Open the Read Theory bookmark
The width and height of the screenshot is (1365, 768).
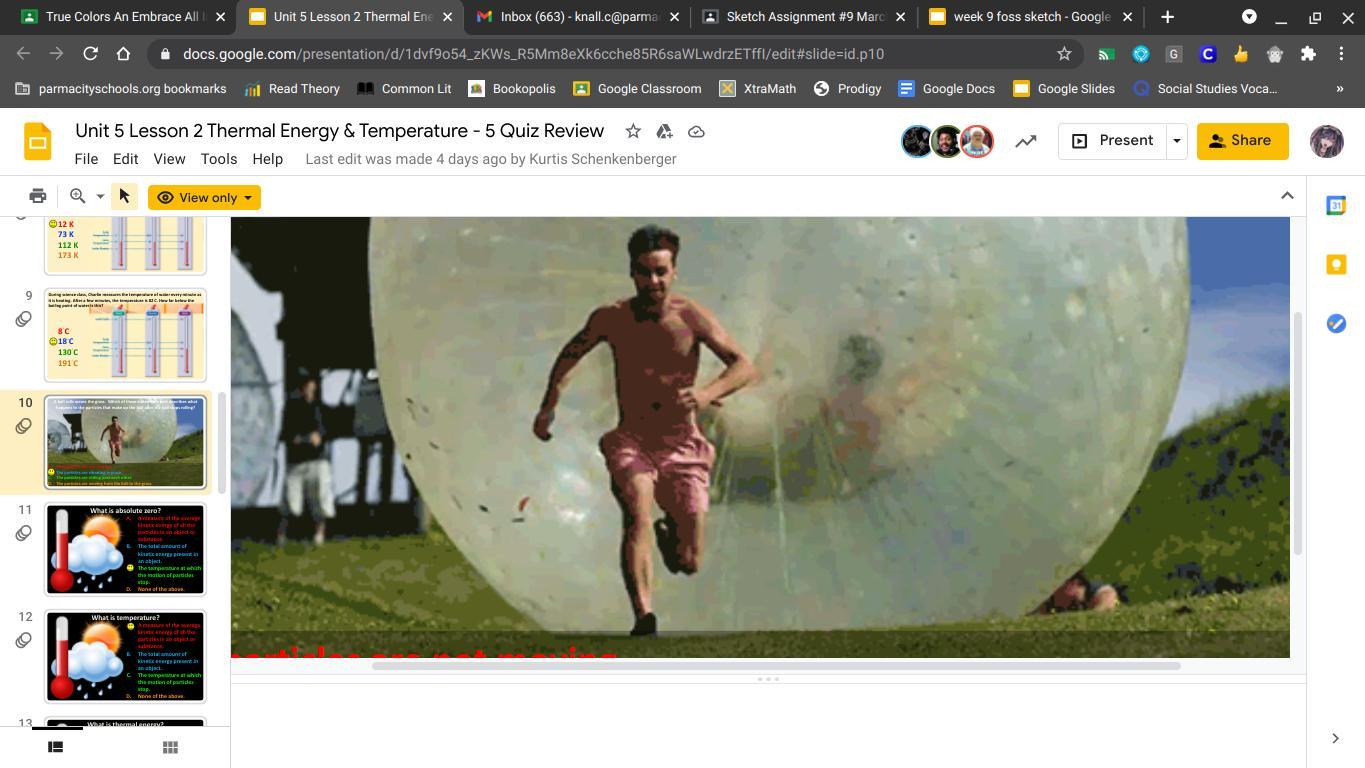(292, 89)
